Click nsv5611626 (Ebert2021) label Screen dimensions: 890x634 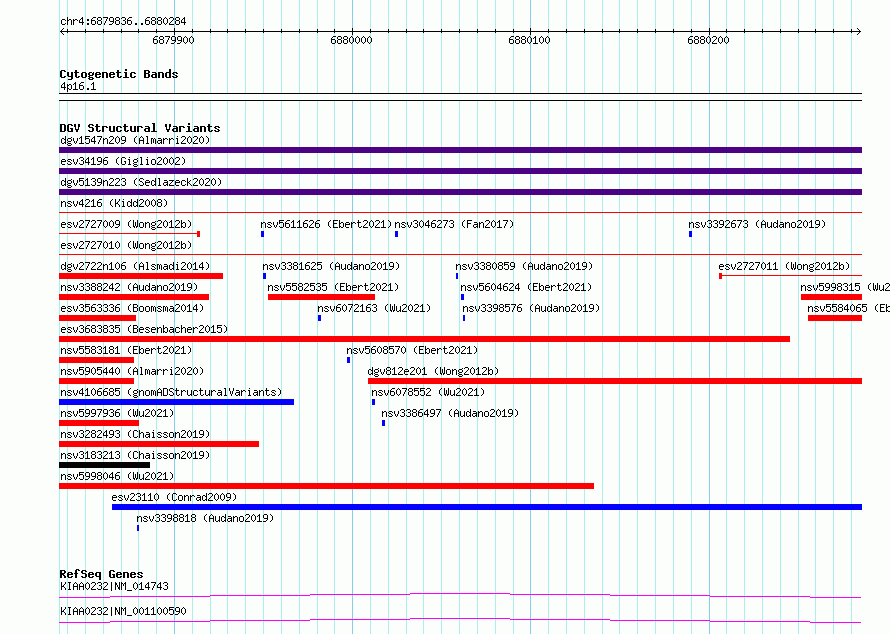pyautogui.click(x=326, y=224)
